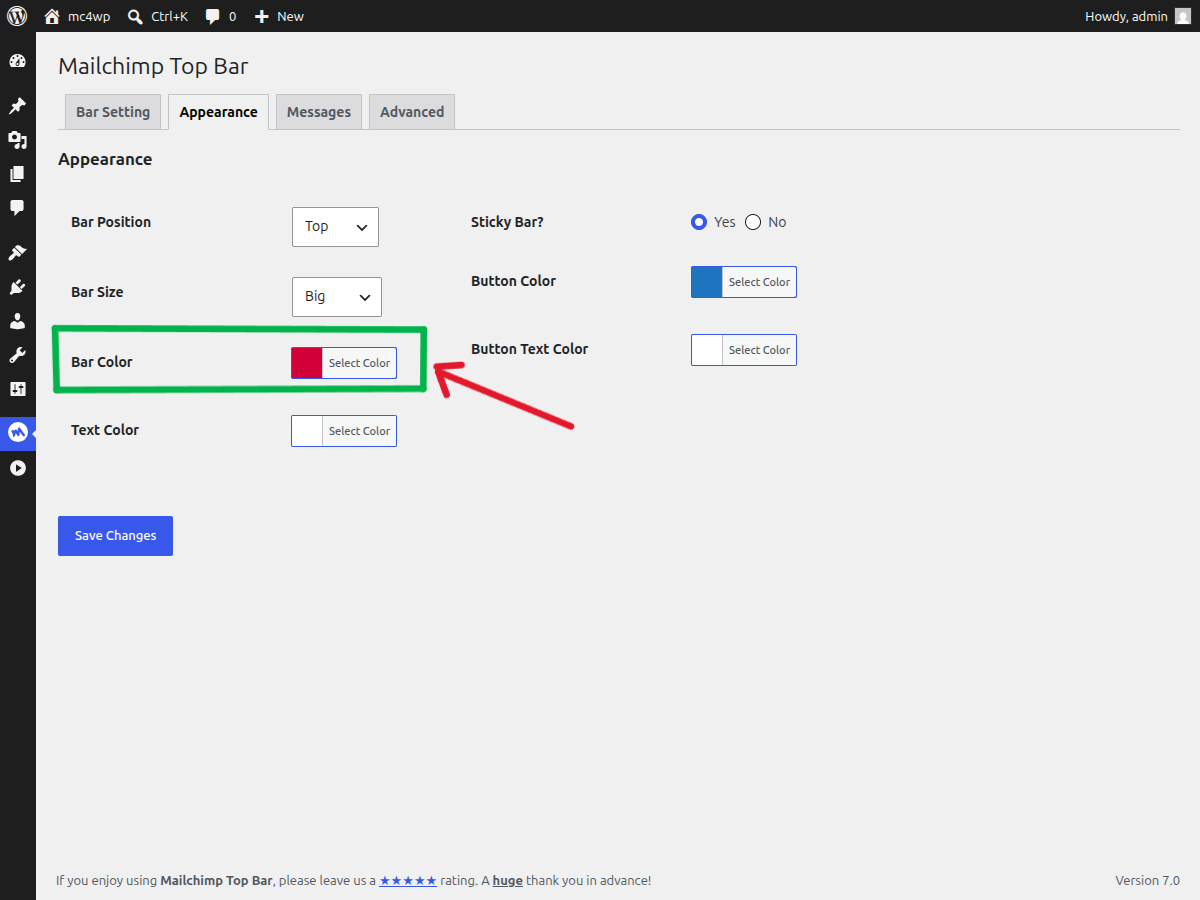Viewport: 1200px width, 900px height.
Task: Open the Appearance paintbrush sidebar icon
Action: click(17, 253)
